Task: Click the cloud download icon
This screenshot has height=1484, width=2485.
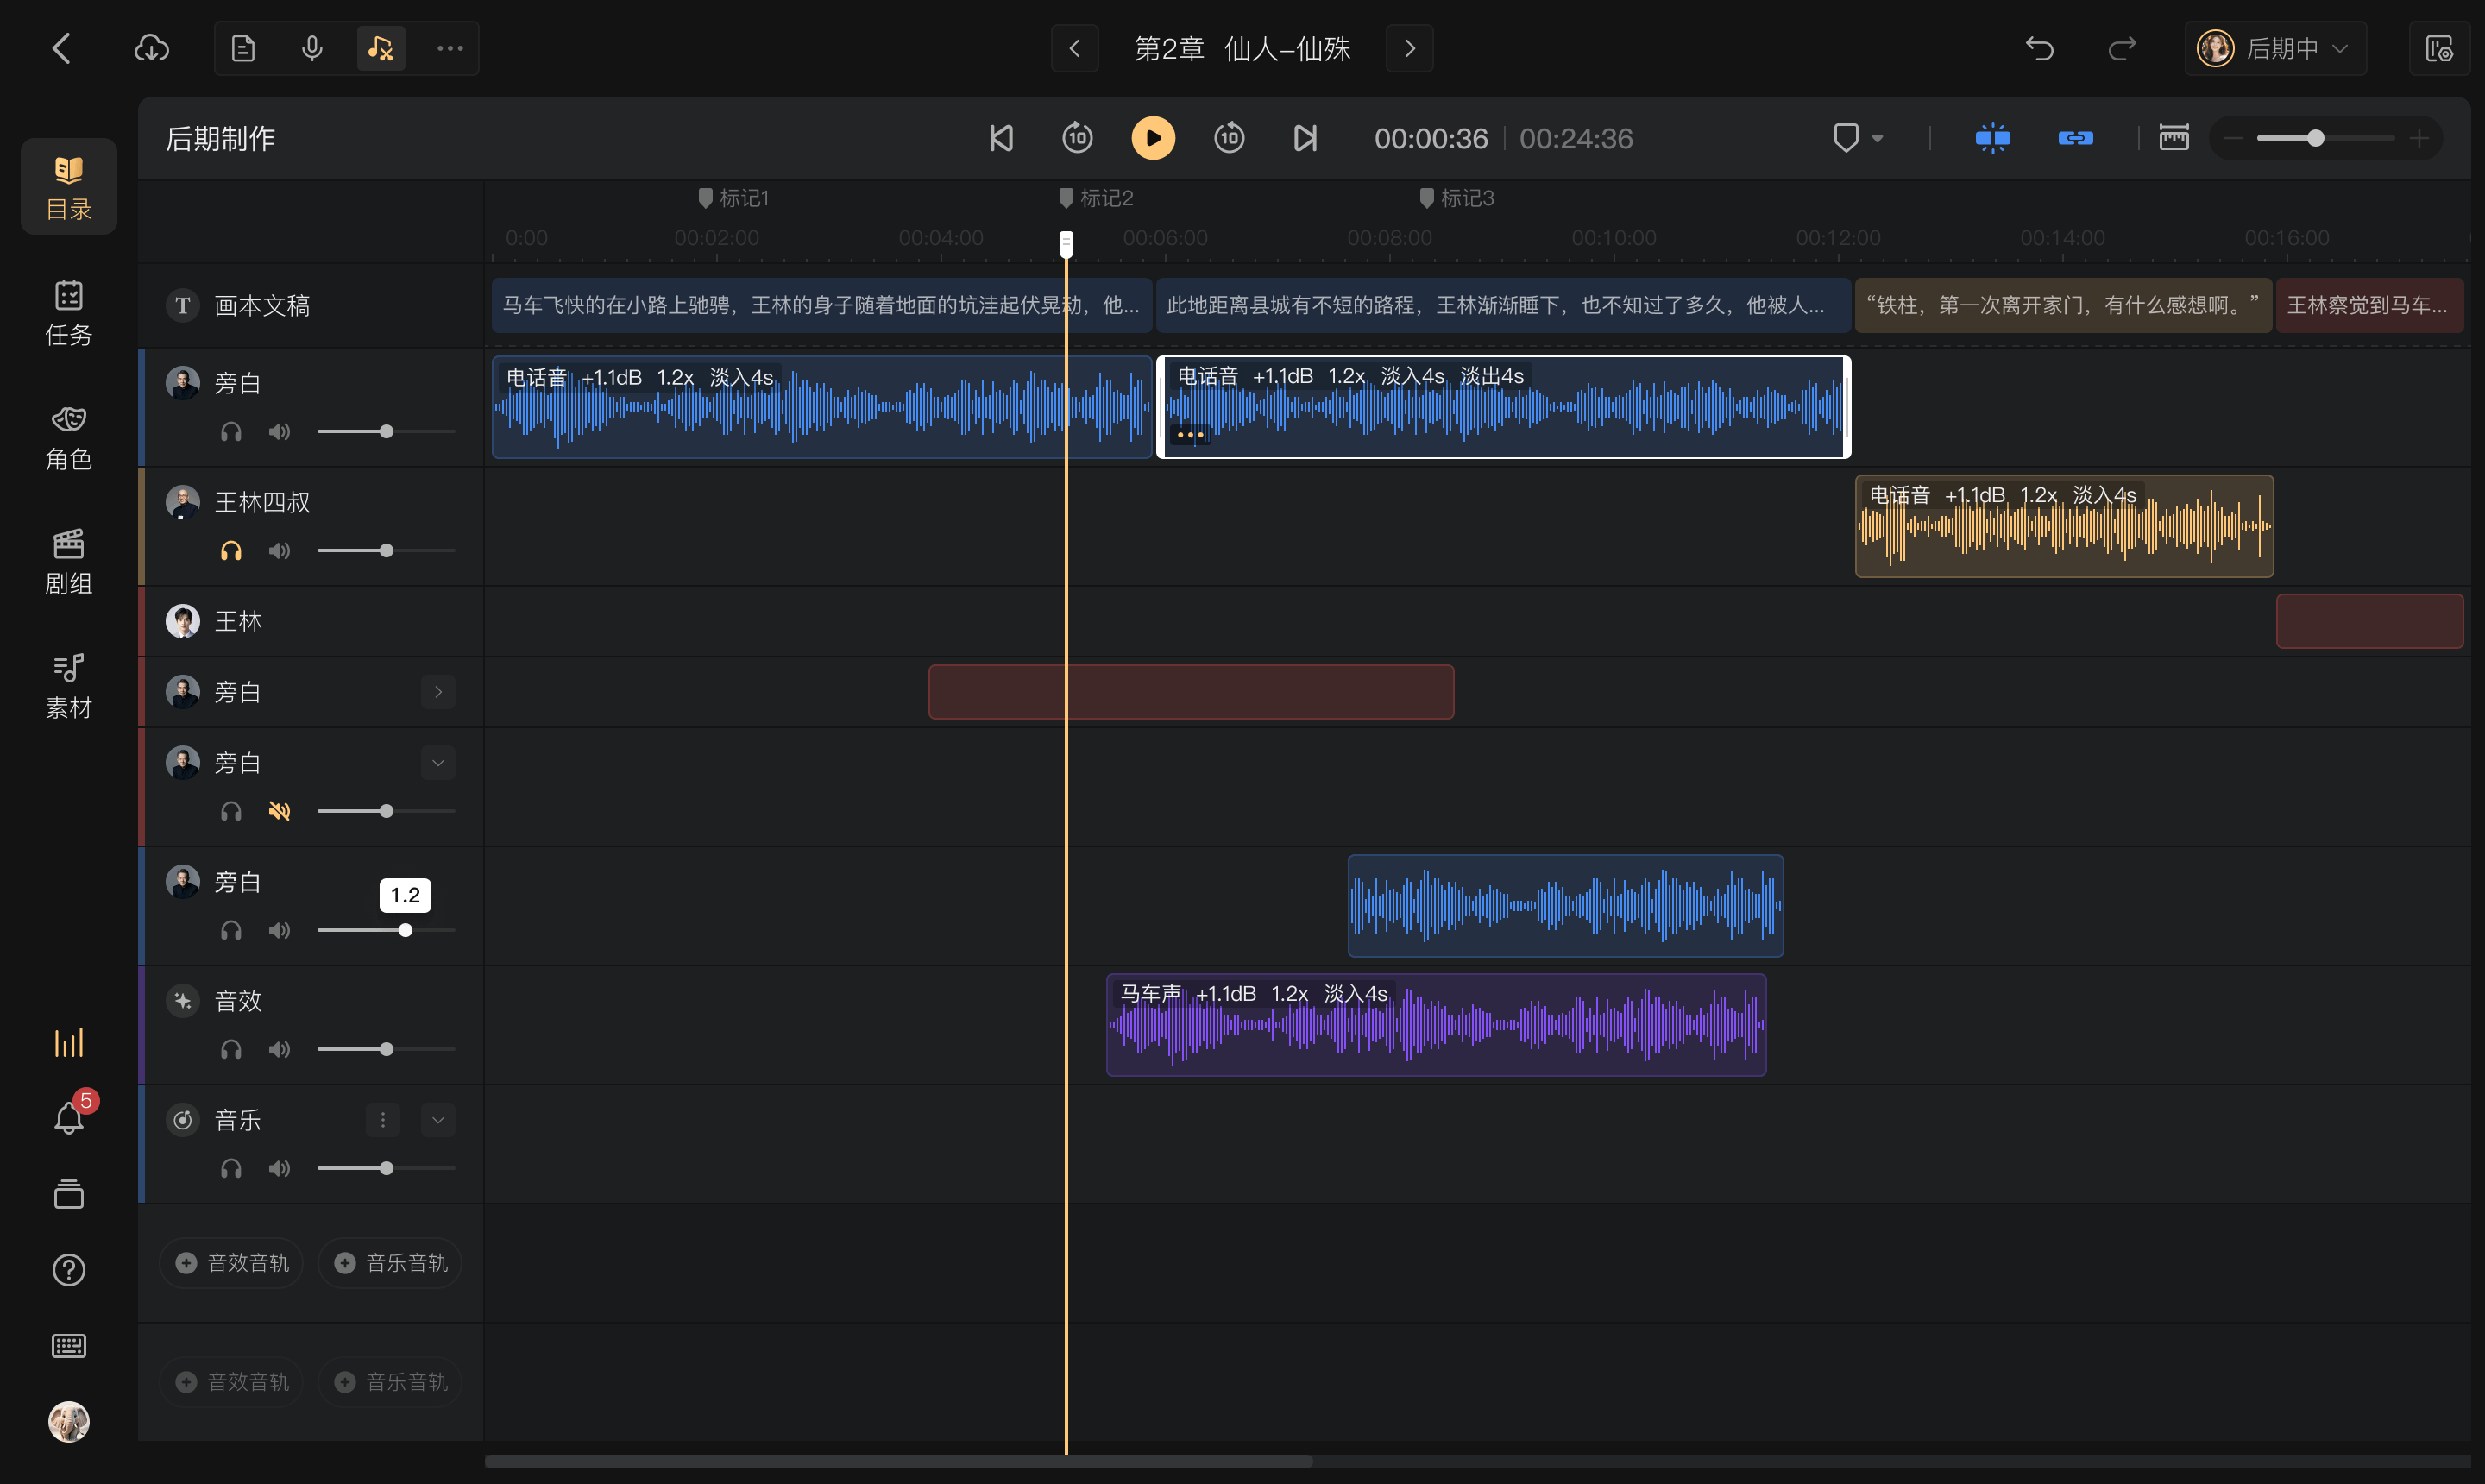Action: (x=152, y=48)
